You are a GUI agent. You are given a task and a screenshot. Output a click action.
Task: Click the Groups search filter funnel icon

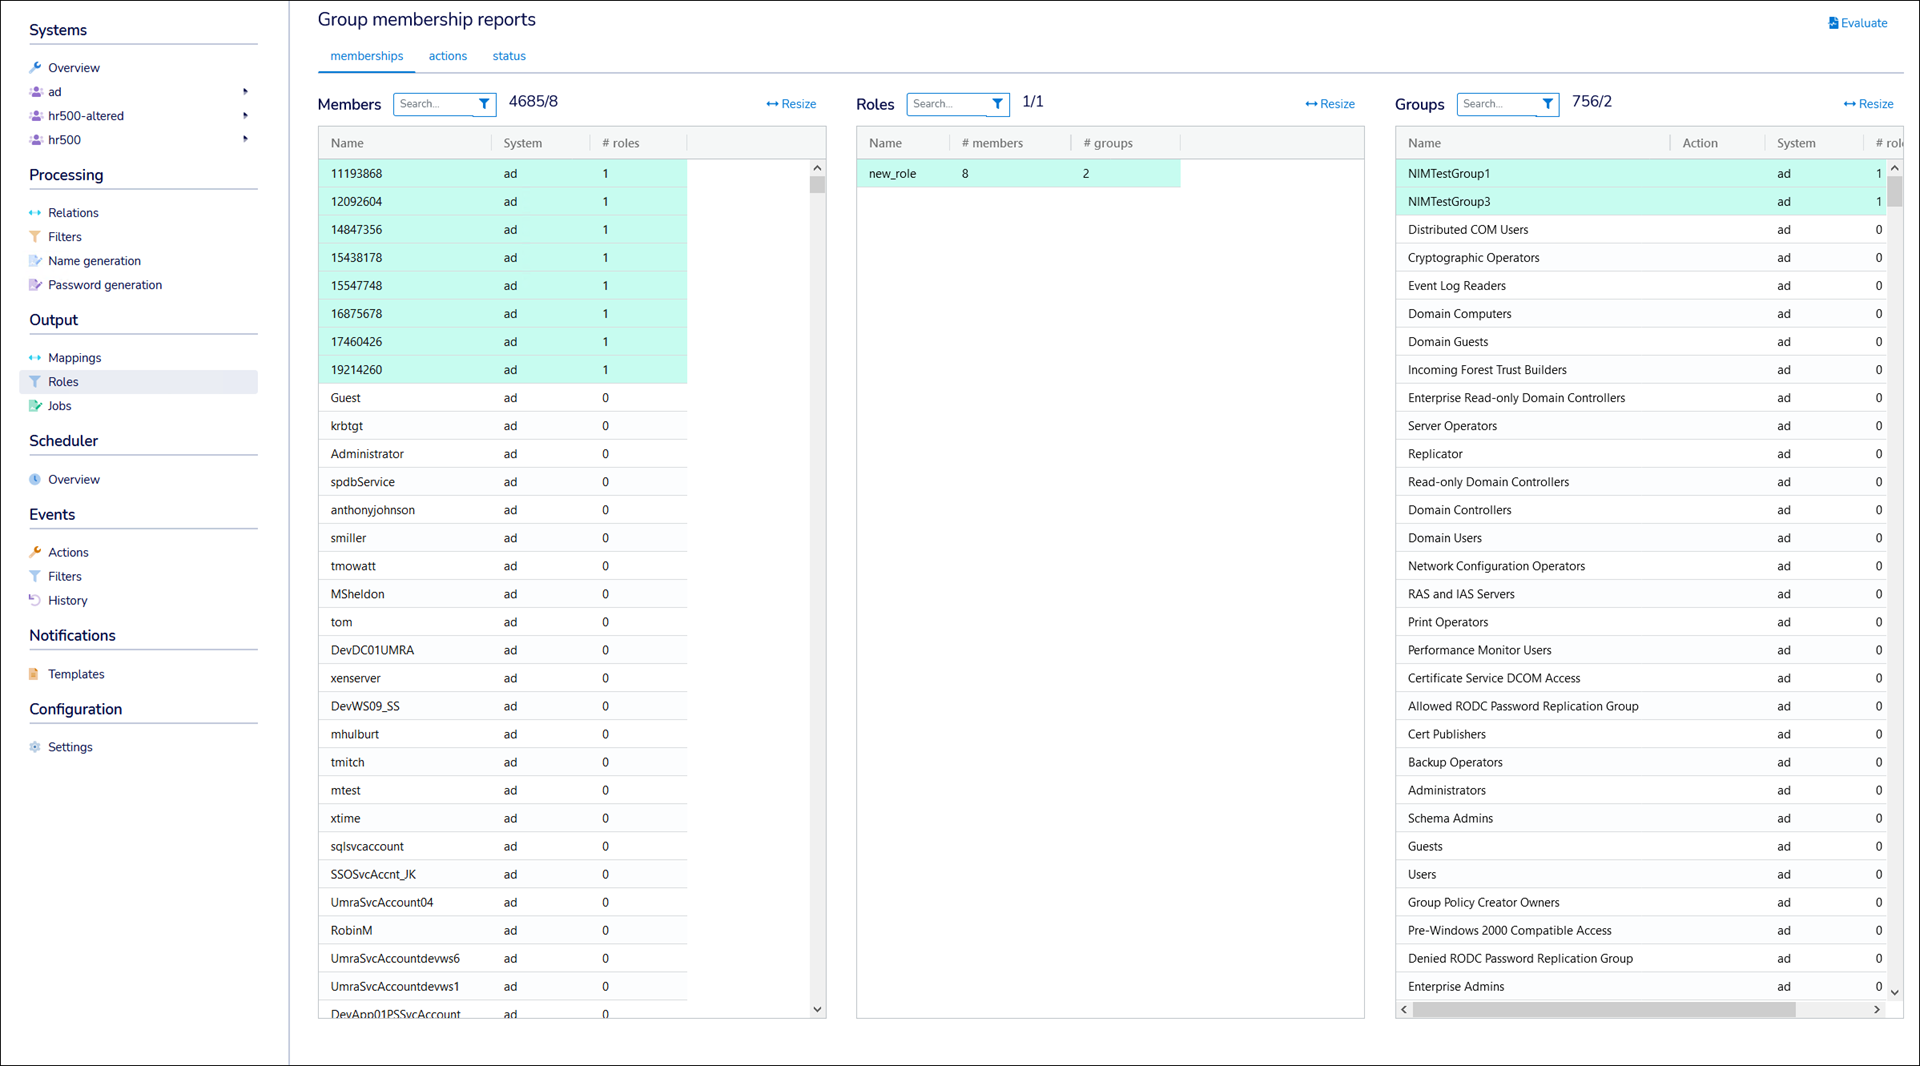pos(1547,104)
